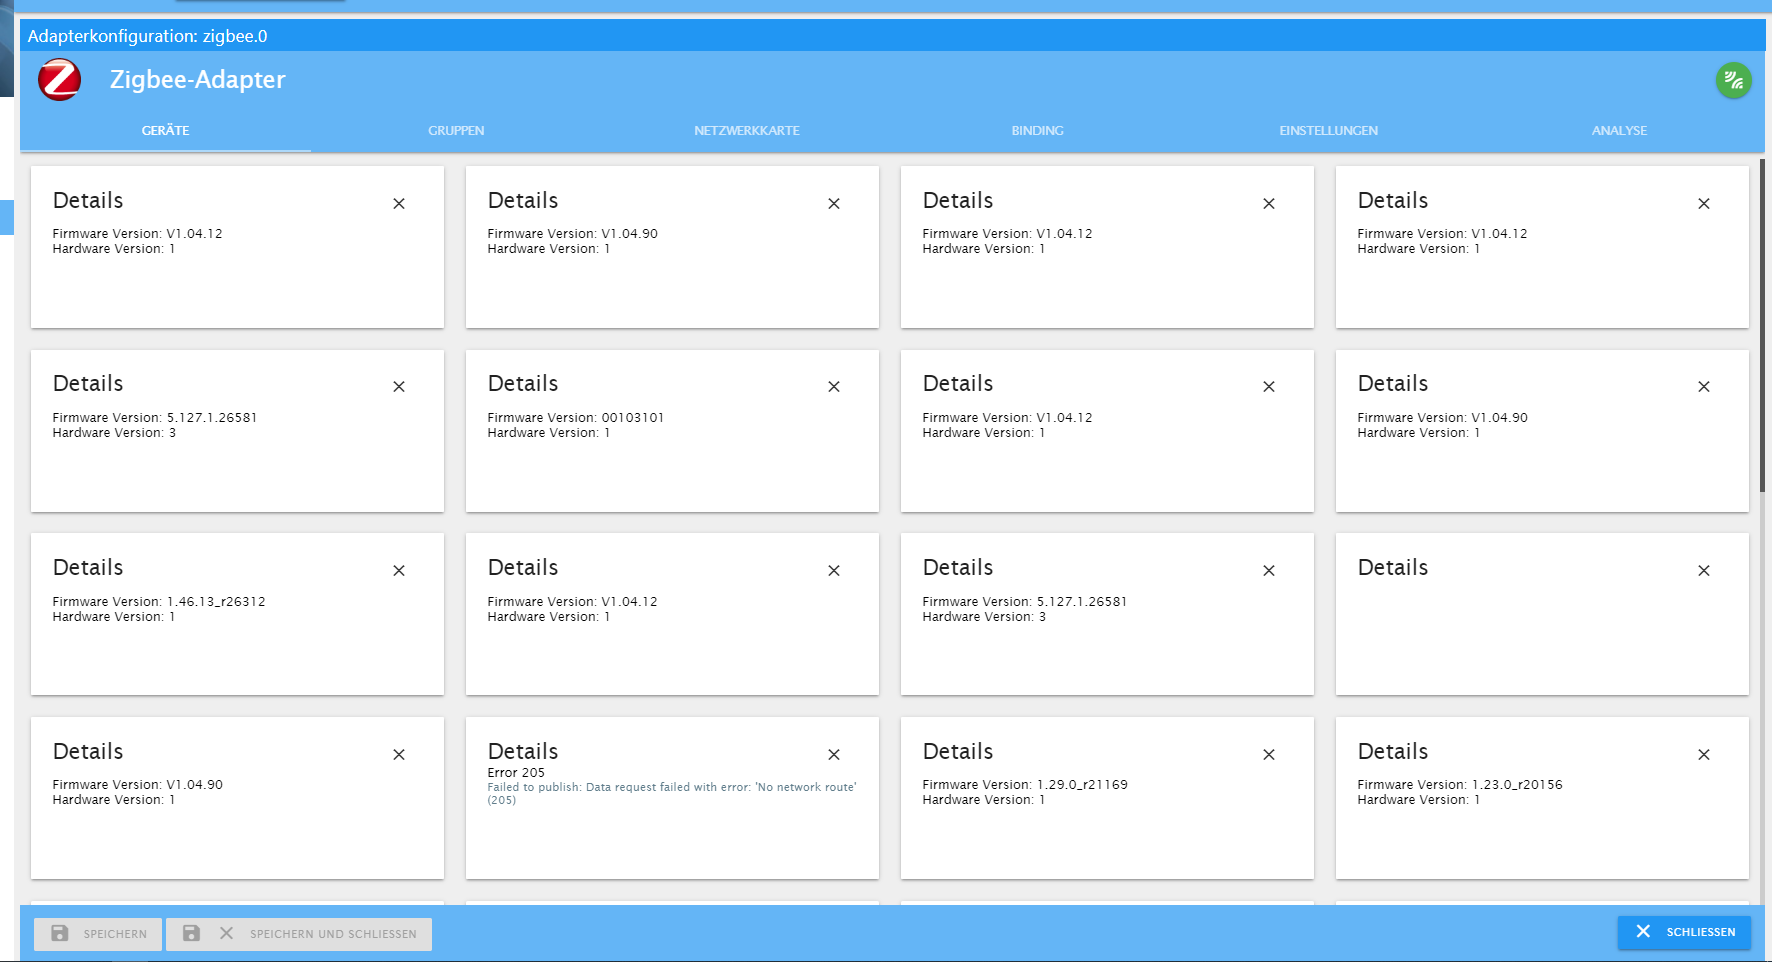
Task: Click the vertical scrollbar of device list
Action: [x=1762, y=326]
